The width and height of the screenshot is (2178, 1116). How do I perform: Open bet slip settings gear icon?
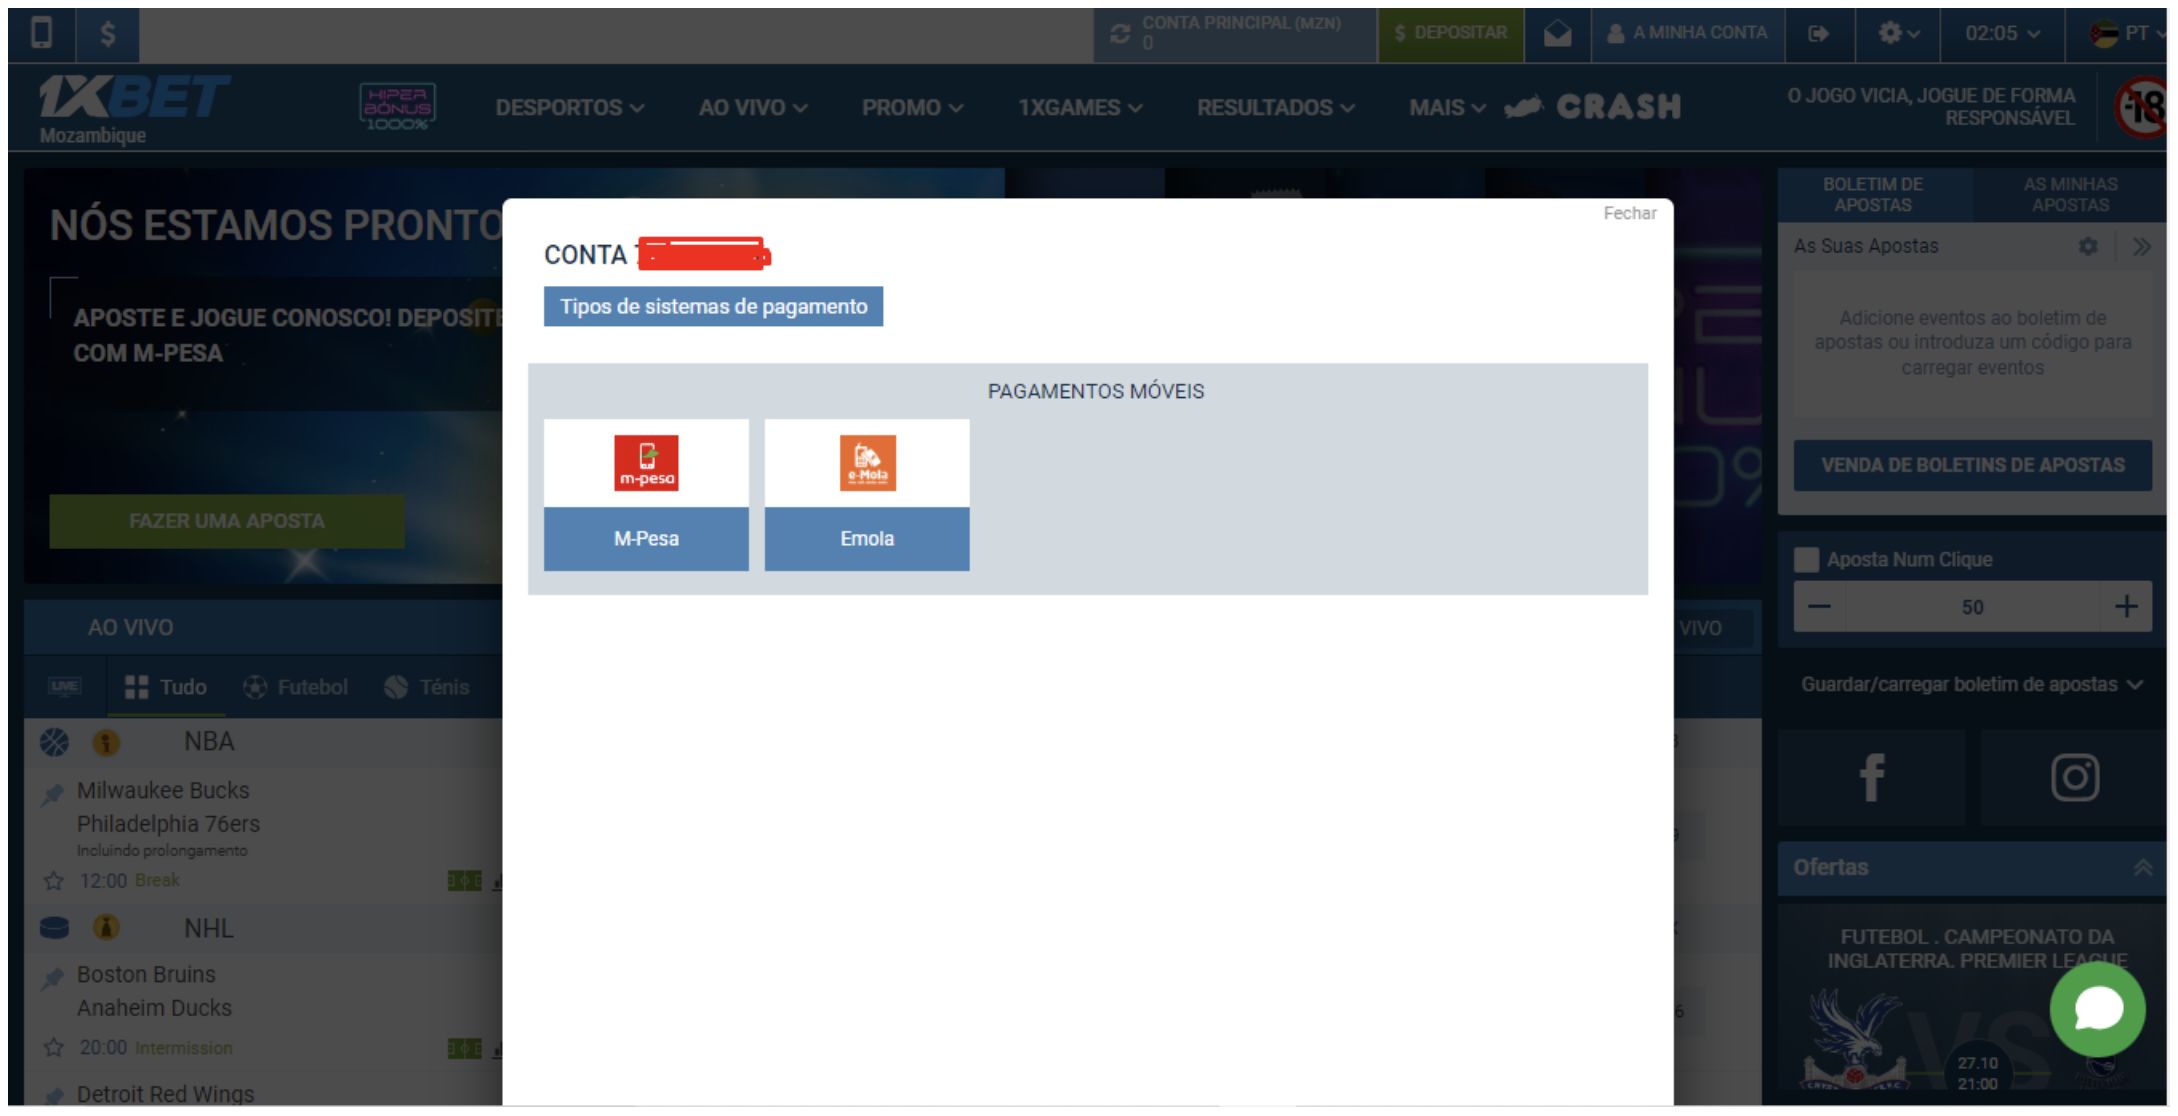pos(2088,246)
